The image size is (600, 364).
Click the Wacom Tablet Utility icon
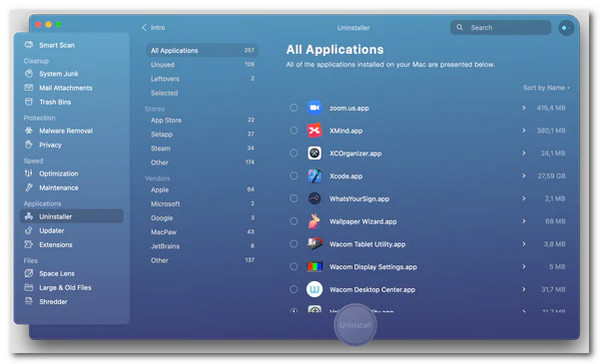point(315,244)
